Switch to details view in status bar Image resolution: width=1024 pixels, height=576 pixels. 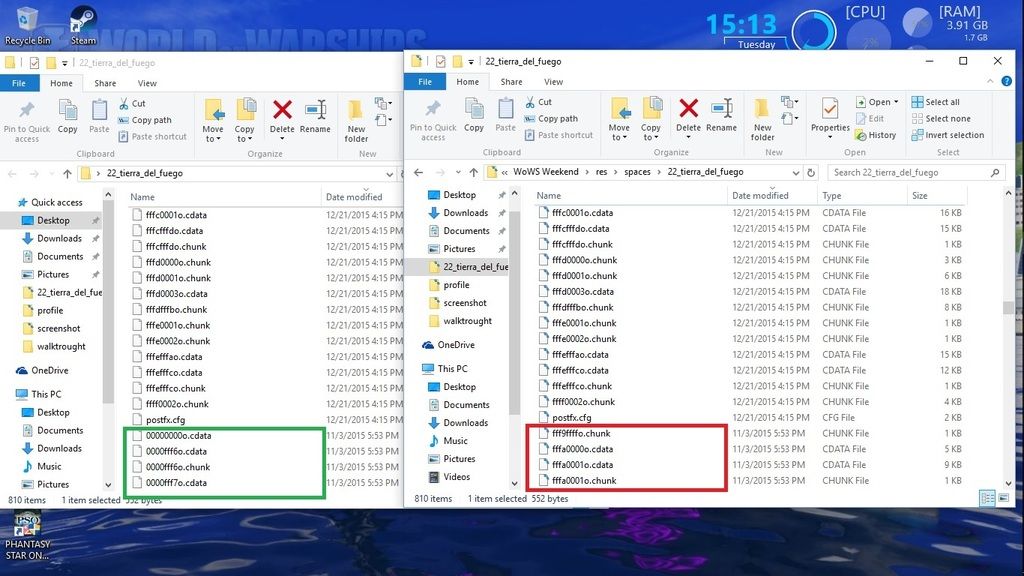pyautogui.click(x=987, y=498)
